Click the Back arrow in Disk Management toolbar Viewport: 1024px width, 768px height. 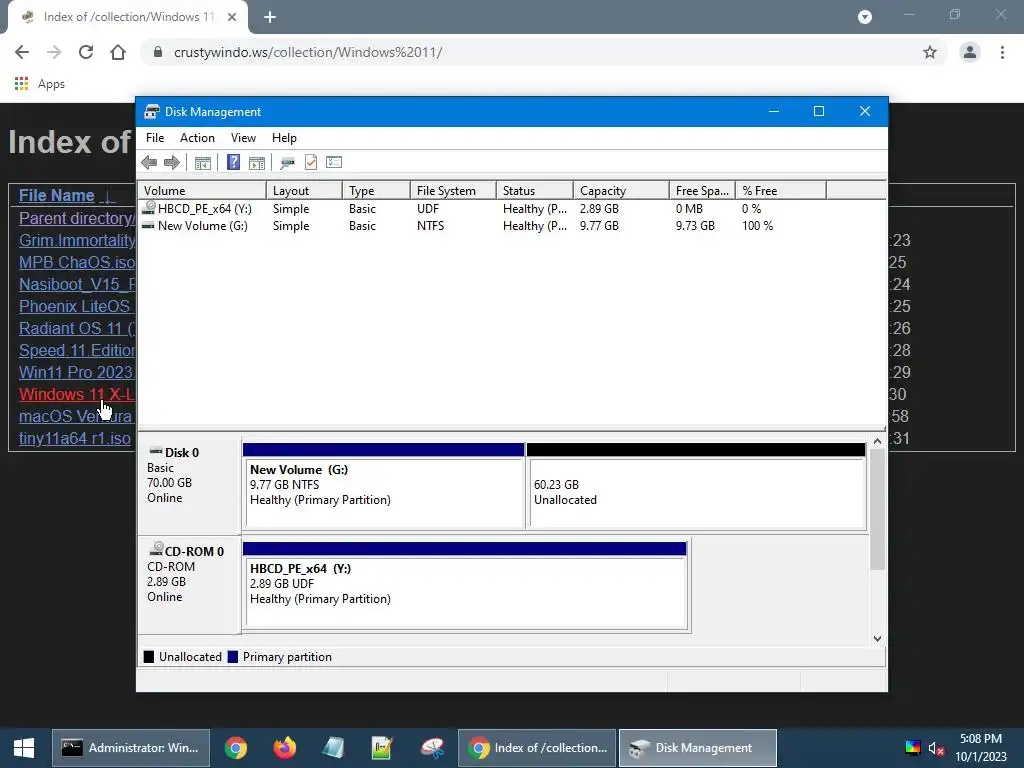coord(149,162)
